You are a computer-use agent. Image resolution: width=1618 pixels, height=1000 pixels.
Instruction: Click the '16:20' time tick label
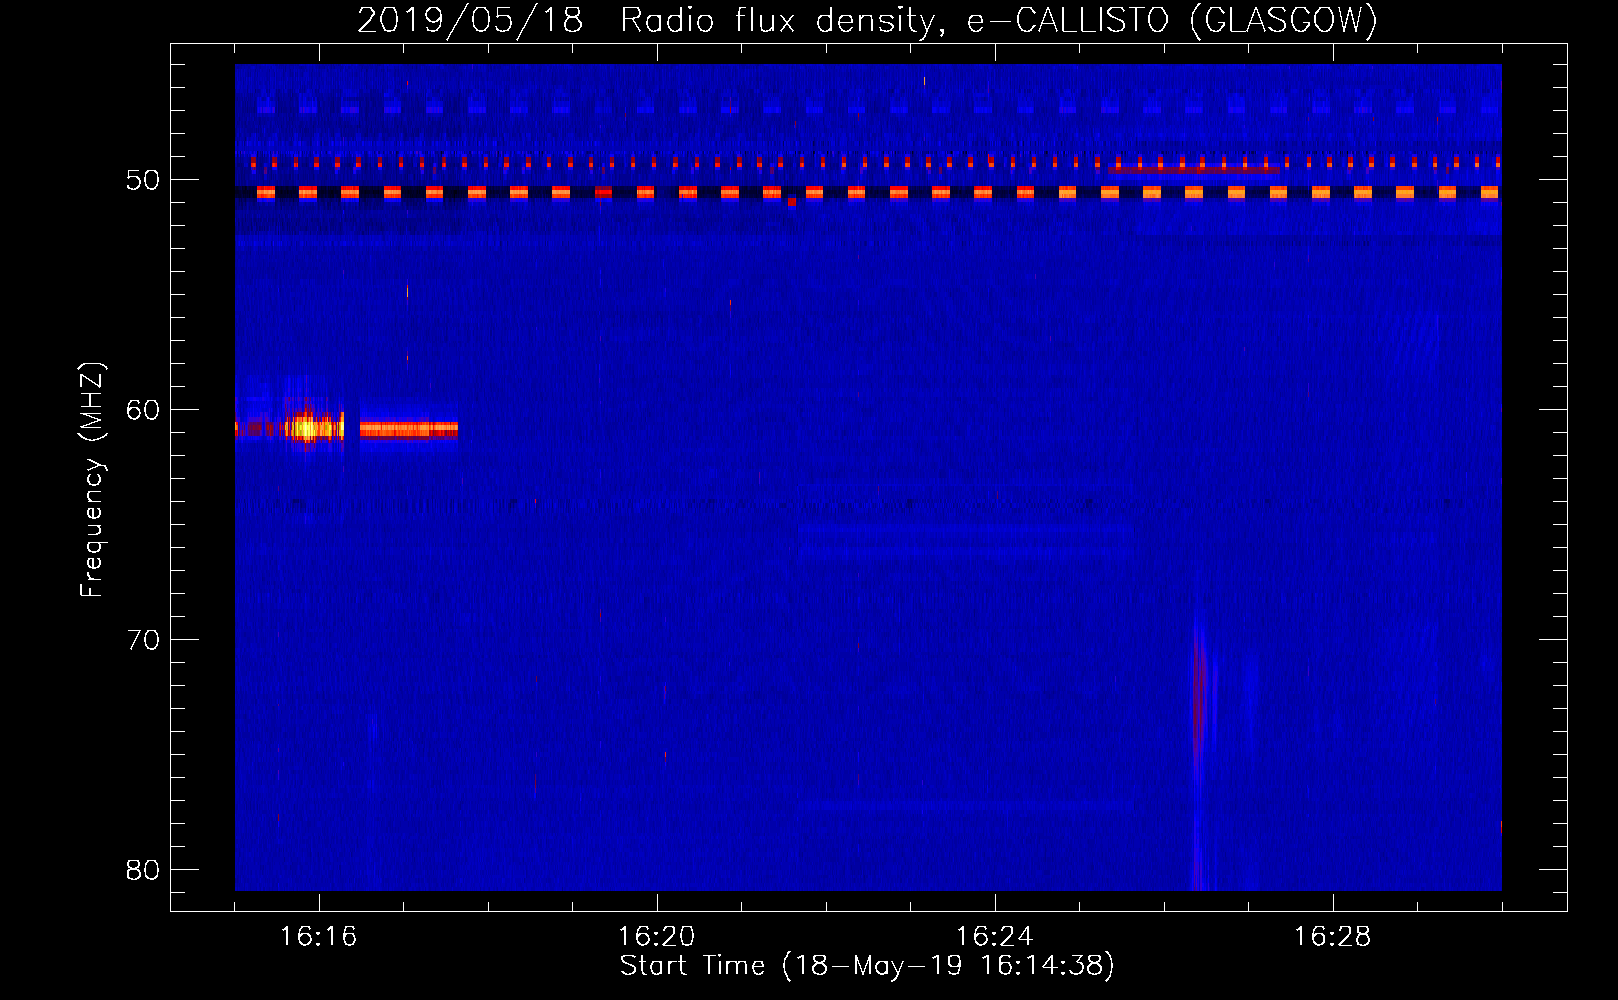(656, 937)
